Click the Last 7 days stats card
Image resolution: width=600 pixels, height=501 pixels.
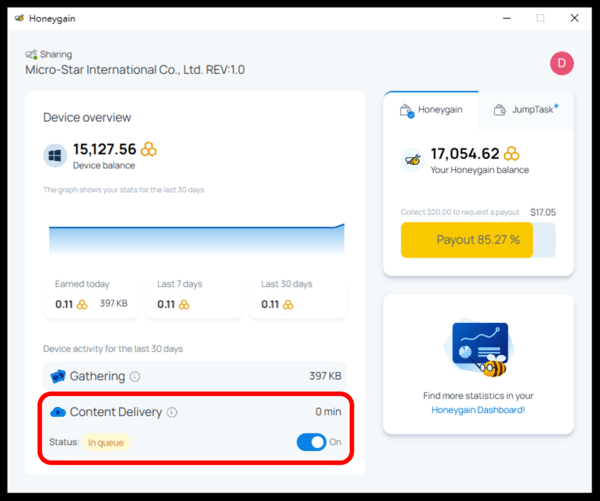click(196, 295)
